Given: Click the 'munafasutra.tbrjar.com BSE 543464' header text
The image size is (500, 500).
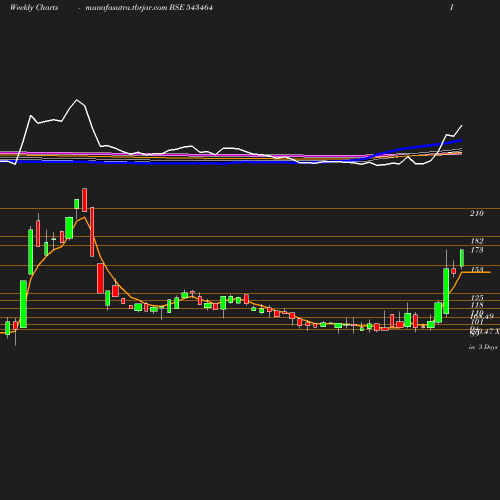Looking at the screenshot, I should 149,7.
